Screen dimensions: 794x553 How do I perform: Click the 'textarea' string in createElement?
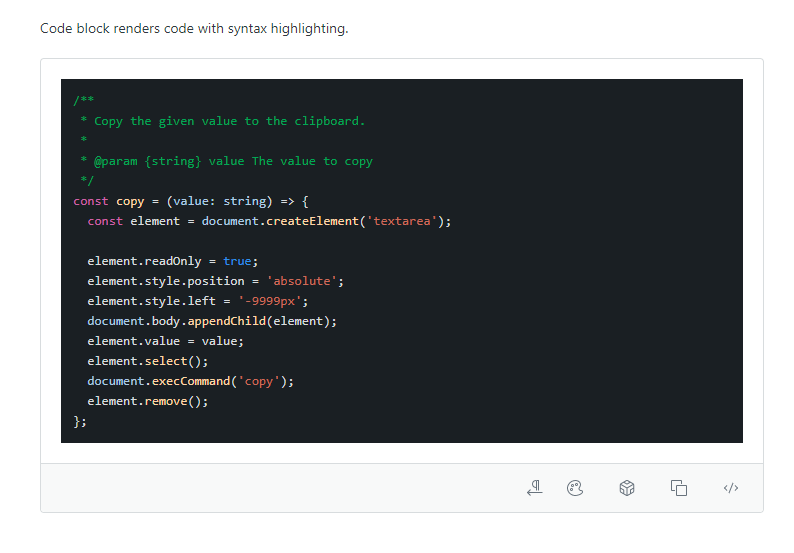404,221
